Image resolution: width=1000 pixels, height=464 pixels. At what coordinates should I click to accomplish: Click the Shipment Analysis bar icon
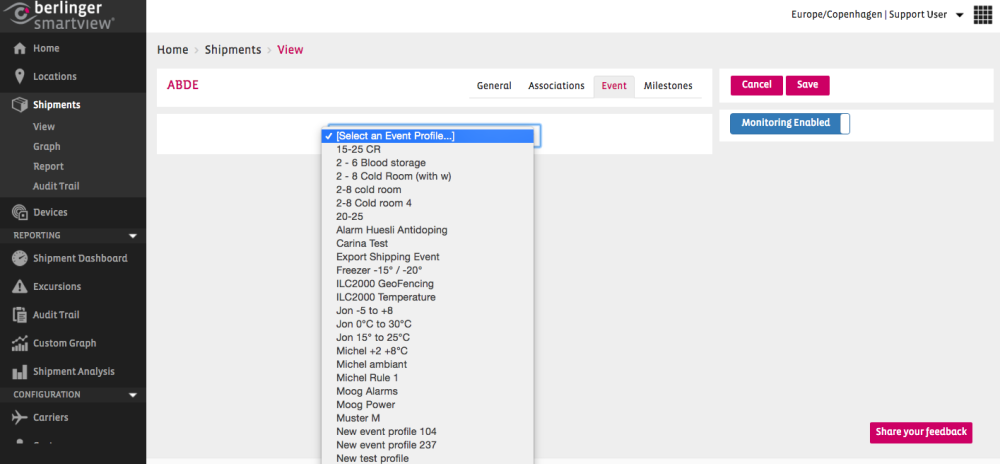pyautogui.click(x=20, y=371)
